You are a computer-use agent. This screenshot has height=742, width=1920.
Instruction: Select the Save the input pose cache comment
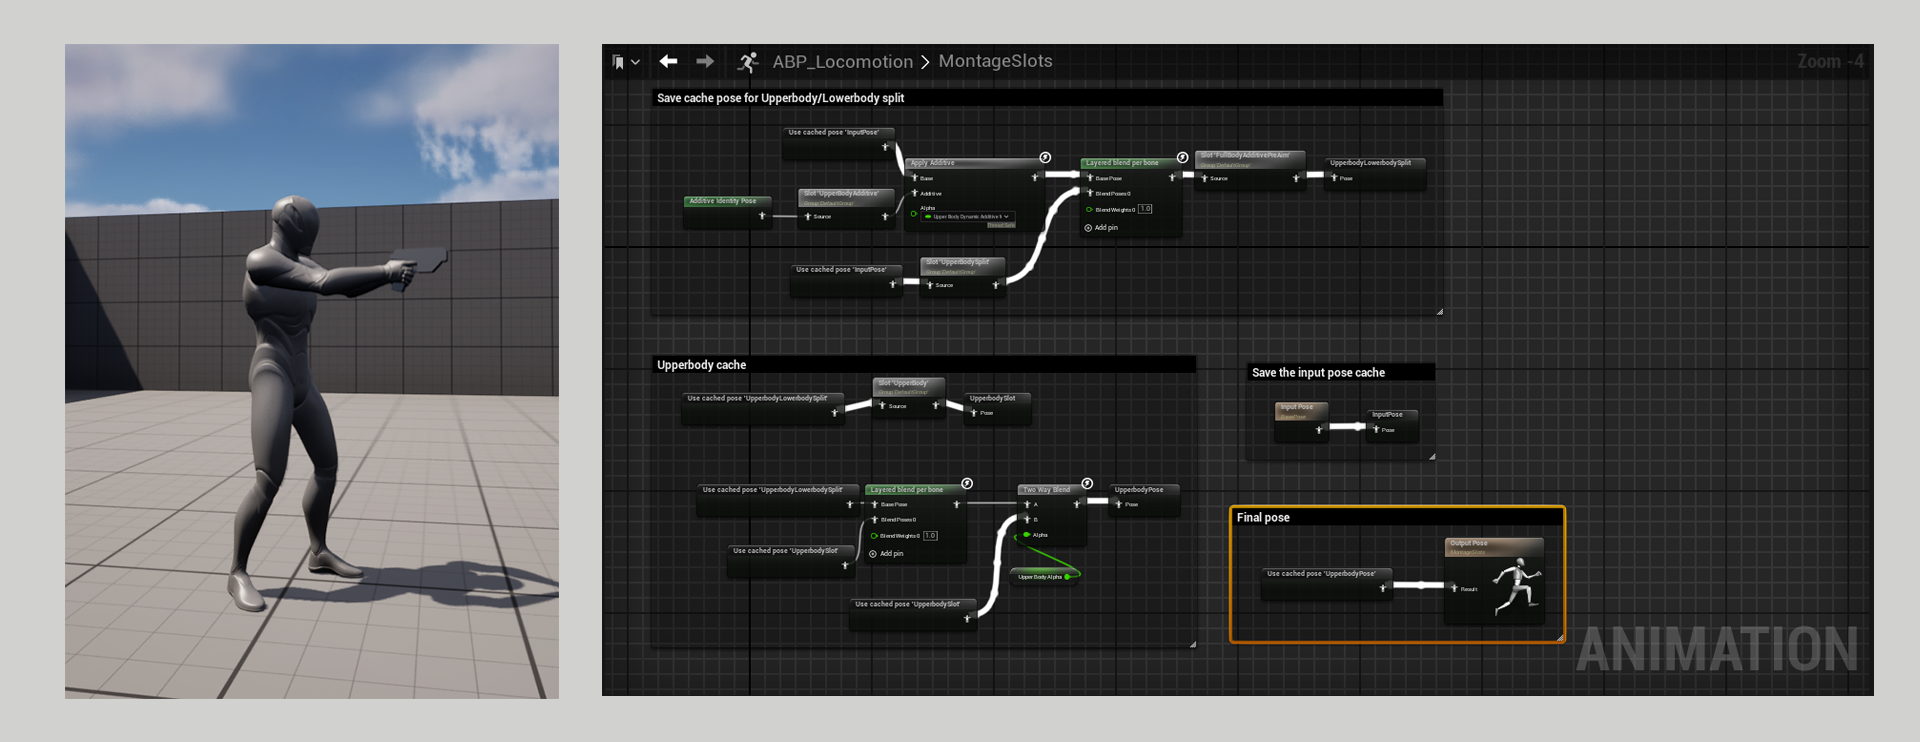pos(1340,372)
